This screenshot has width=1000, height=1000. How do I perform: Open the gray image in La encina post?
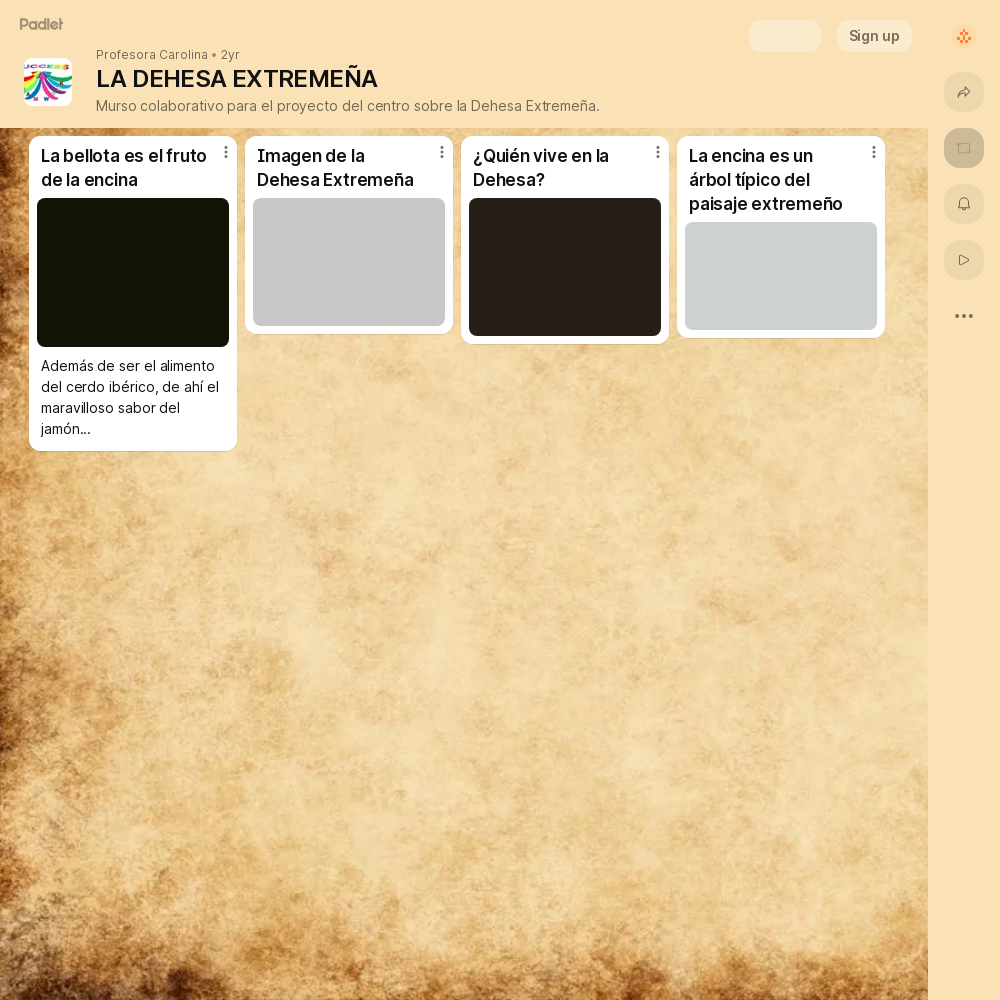point(781,276)
